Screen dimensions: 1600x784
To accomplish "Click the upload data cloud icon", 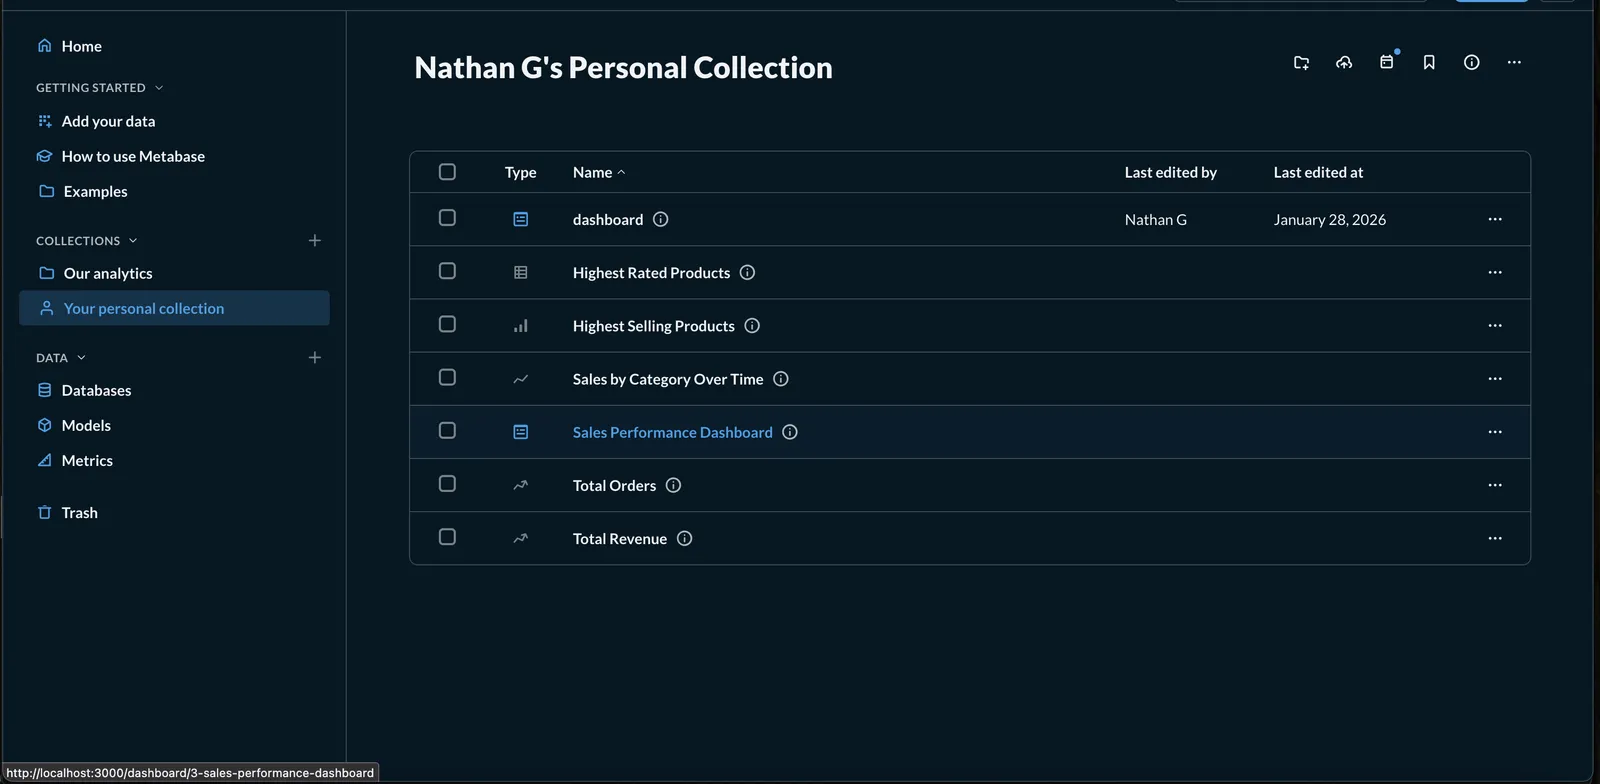I will pos(1344,63).
